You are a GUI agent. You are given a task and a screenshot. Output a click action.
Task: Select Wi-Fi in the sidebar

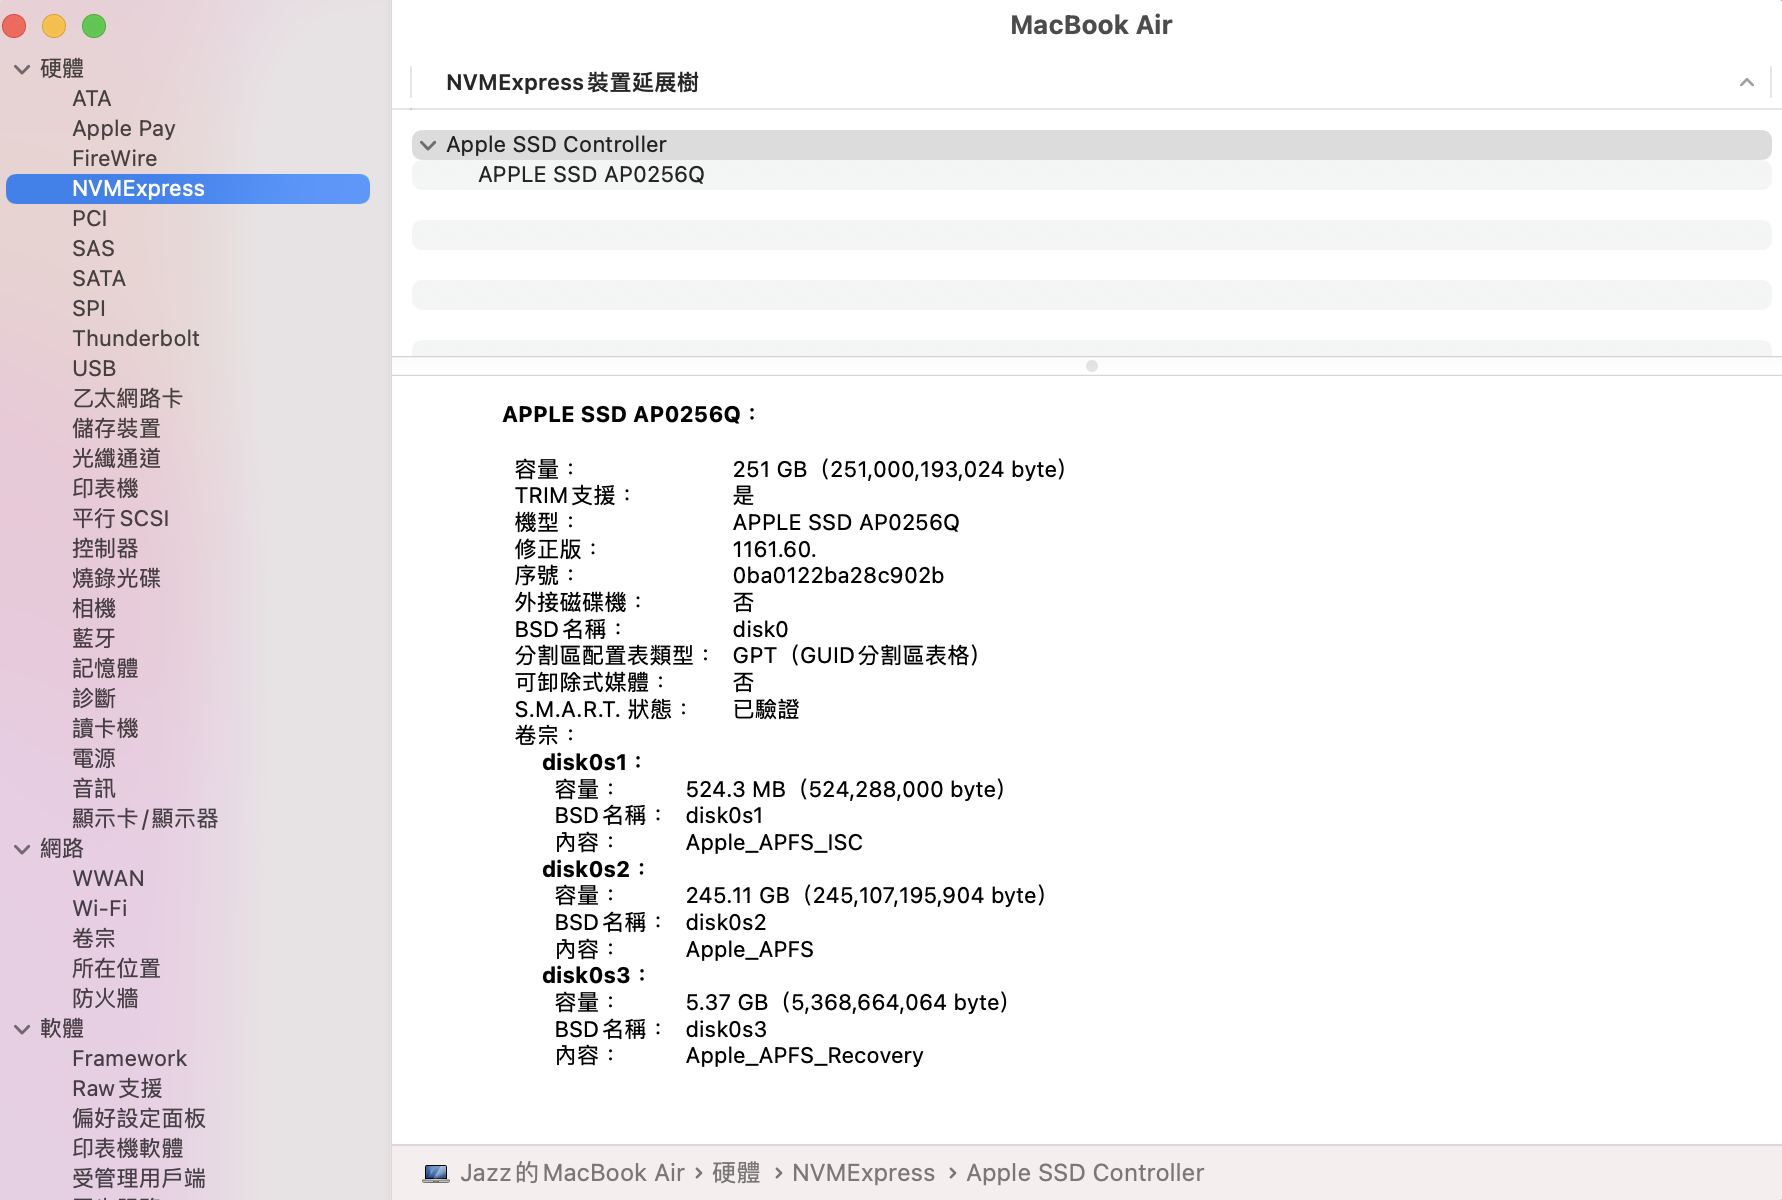(100, 909)
